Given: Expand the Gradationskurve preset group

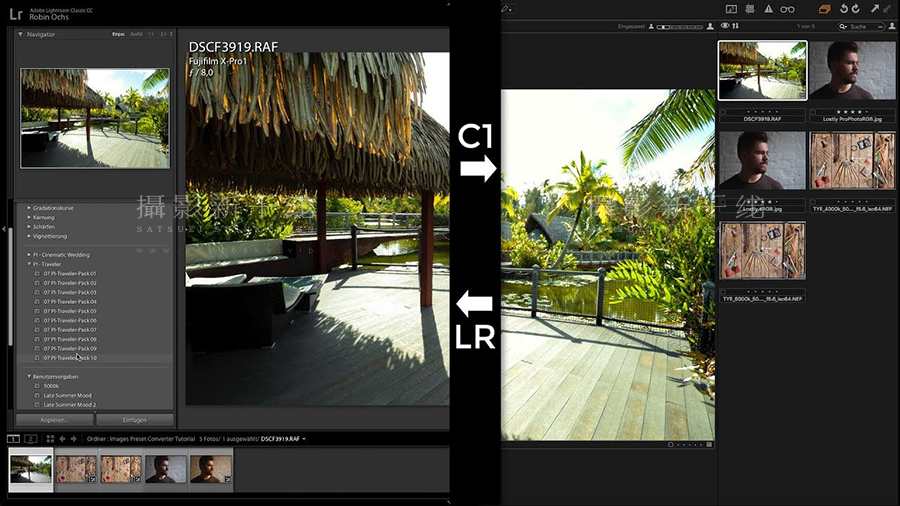Looking at the screenshot, I should click(x=29, y=208).
